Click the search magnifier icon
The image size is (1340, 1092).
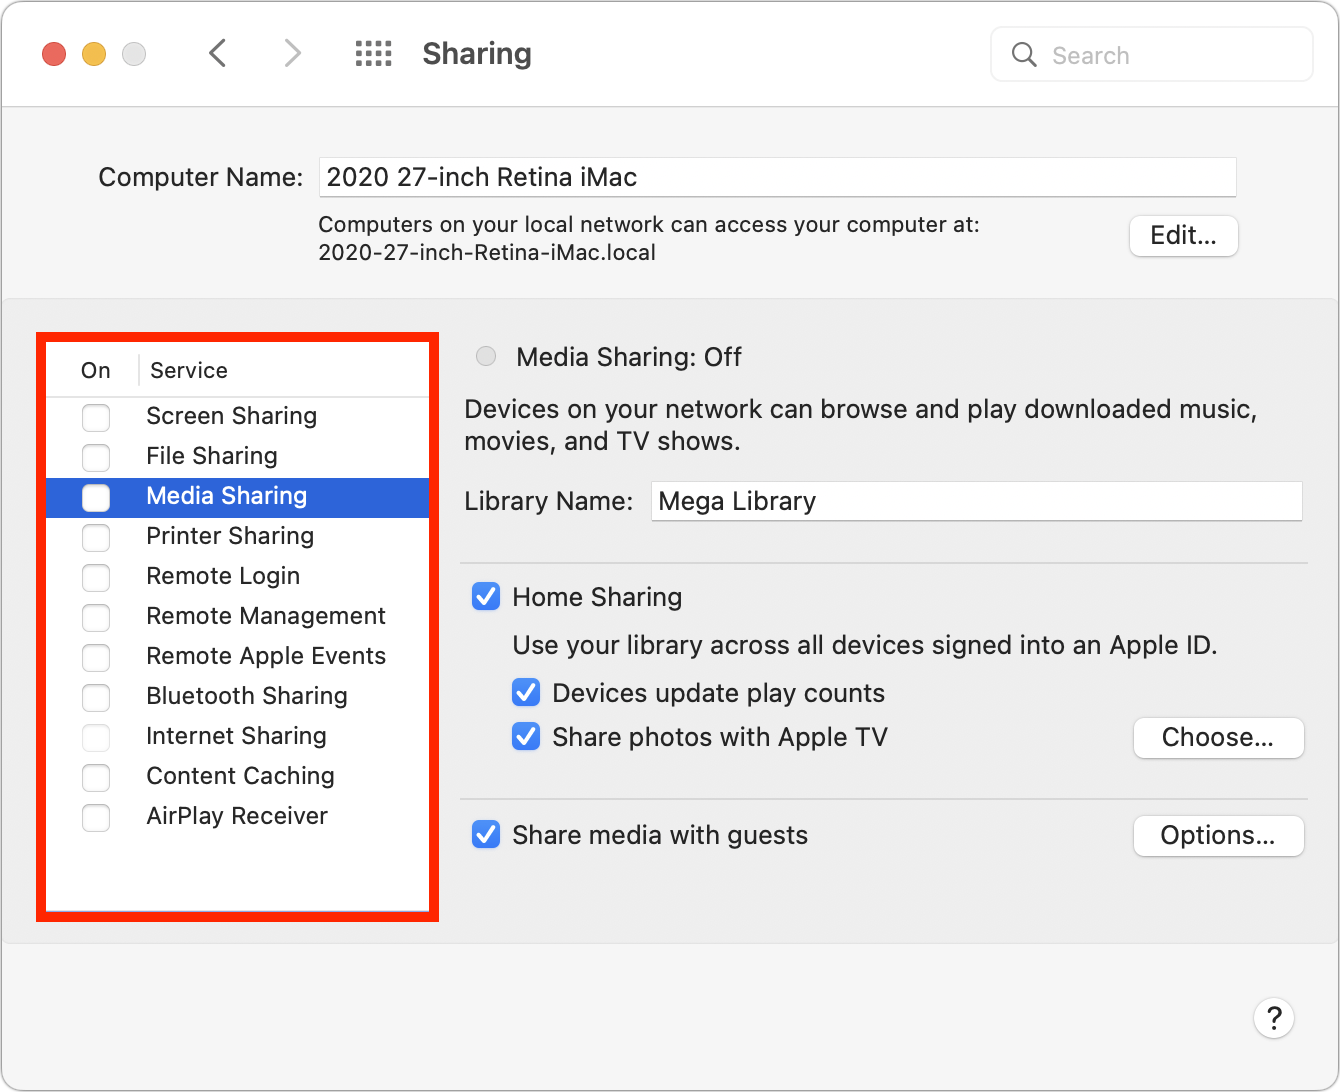[x=1024, y=55]
